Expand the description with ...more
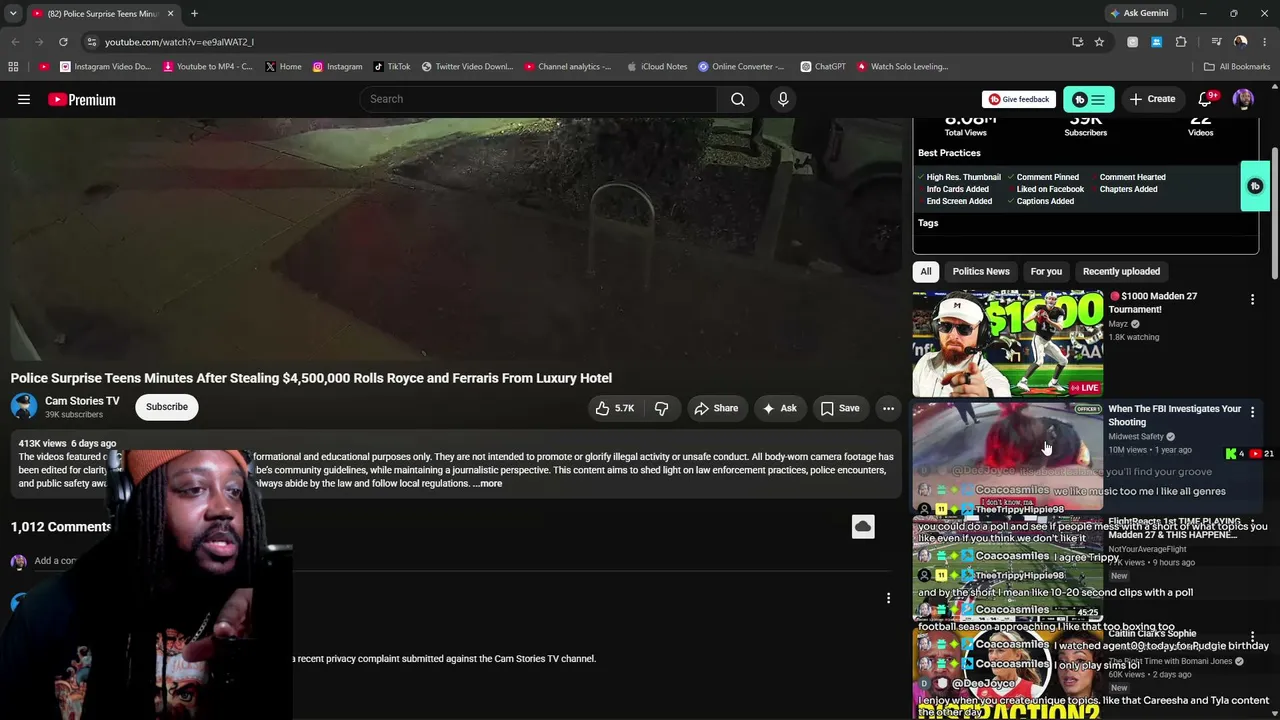This screenshot has height=720, width=1280. click(488, 484)
